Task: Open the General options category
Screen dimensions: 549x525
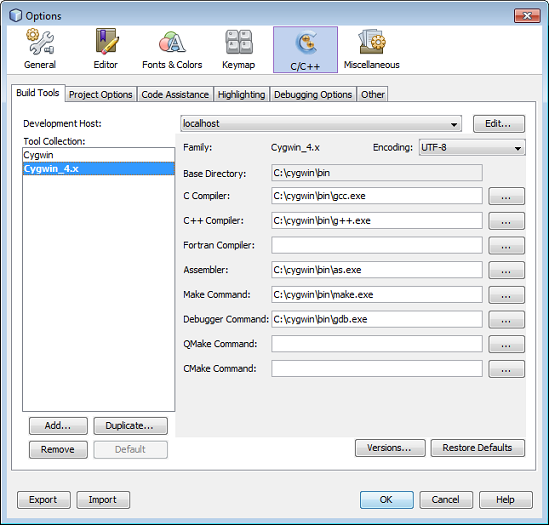Action: (x=40, y=49)
